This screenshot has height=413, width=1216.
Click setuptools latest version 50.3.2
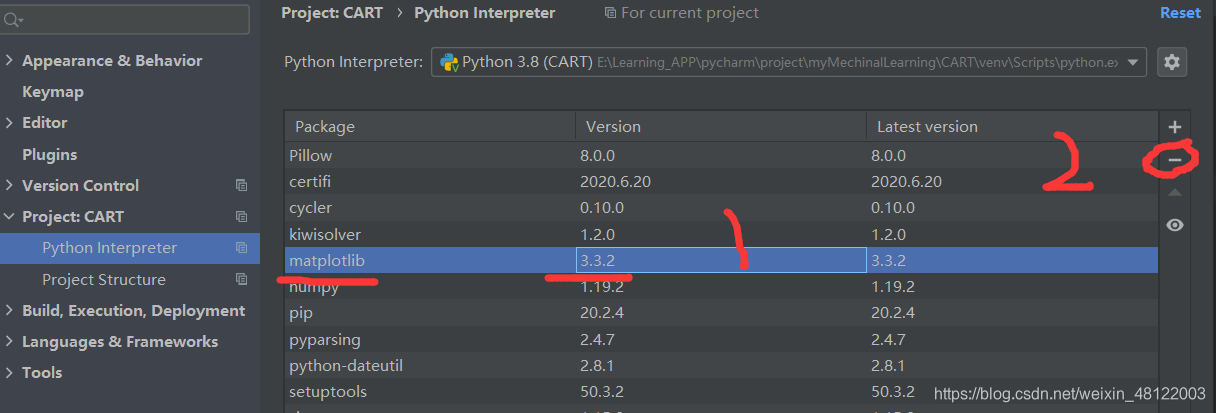coord(1012,391)
